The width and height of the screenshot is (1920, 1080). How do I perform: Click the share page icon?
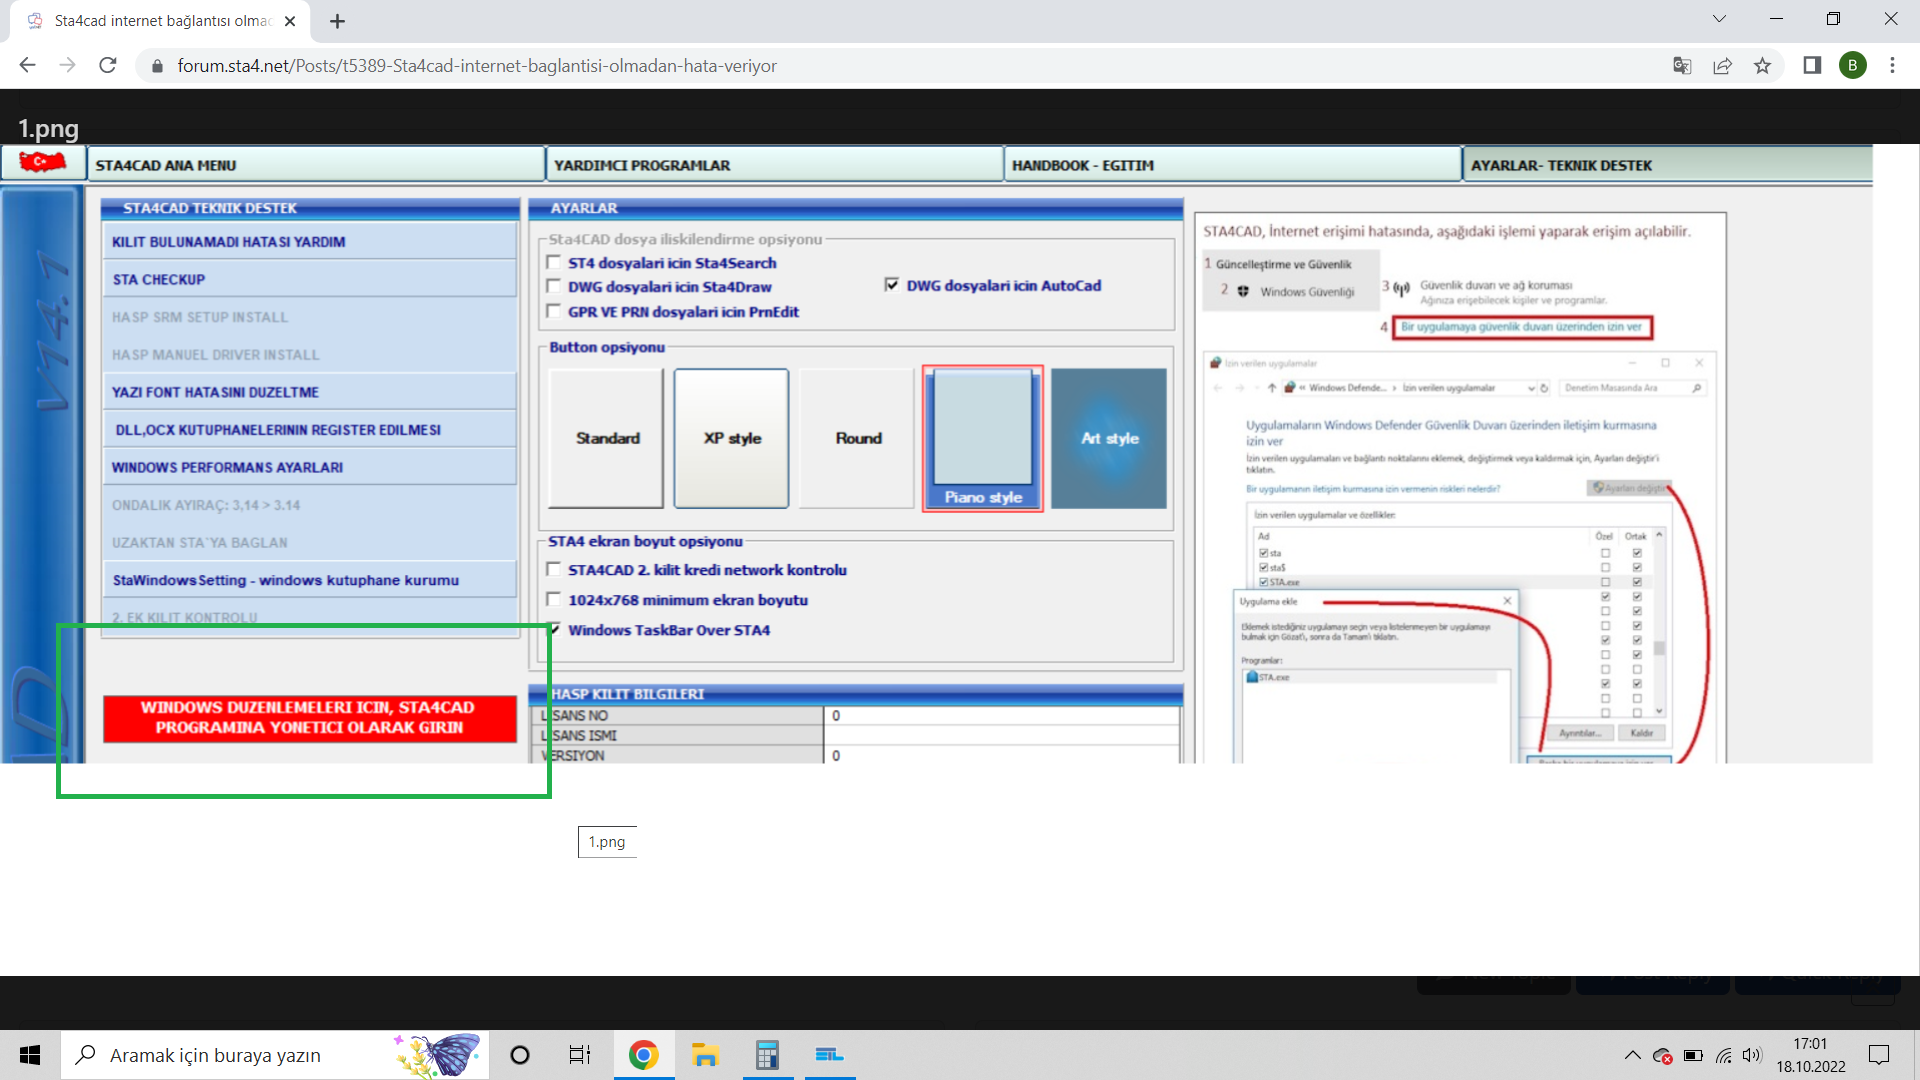1722,66
